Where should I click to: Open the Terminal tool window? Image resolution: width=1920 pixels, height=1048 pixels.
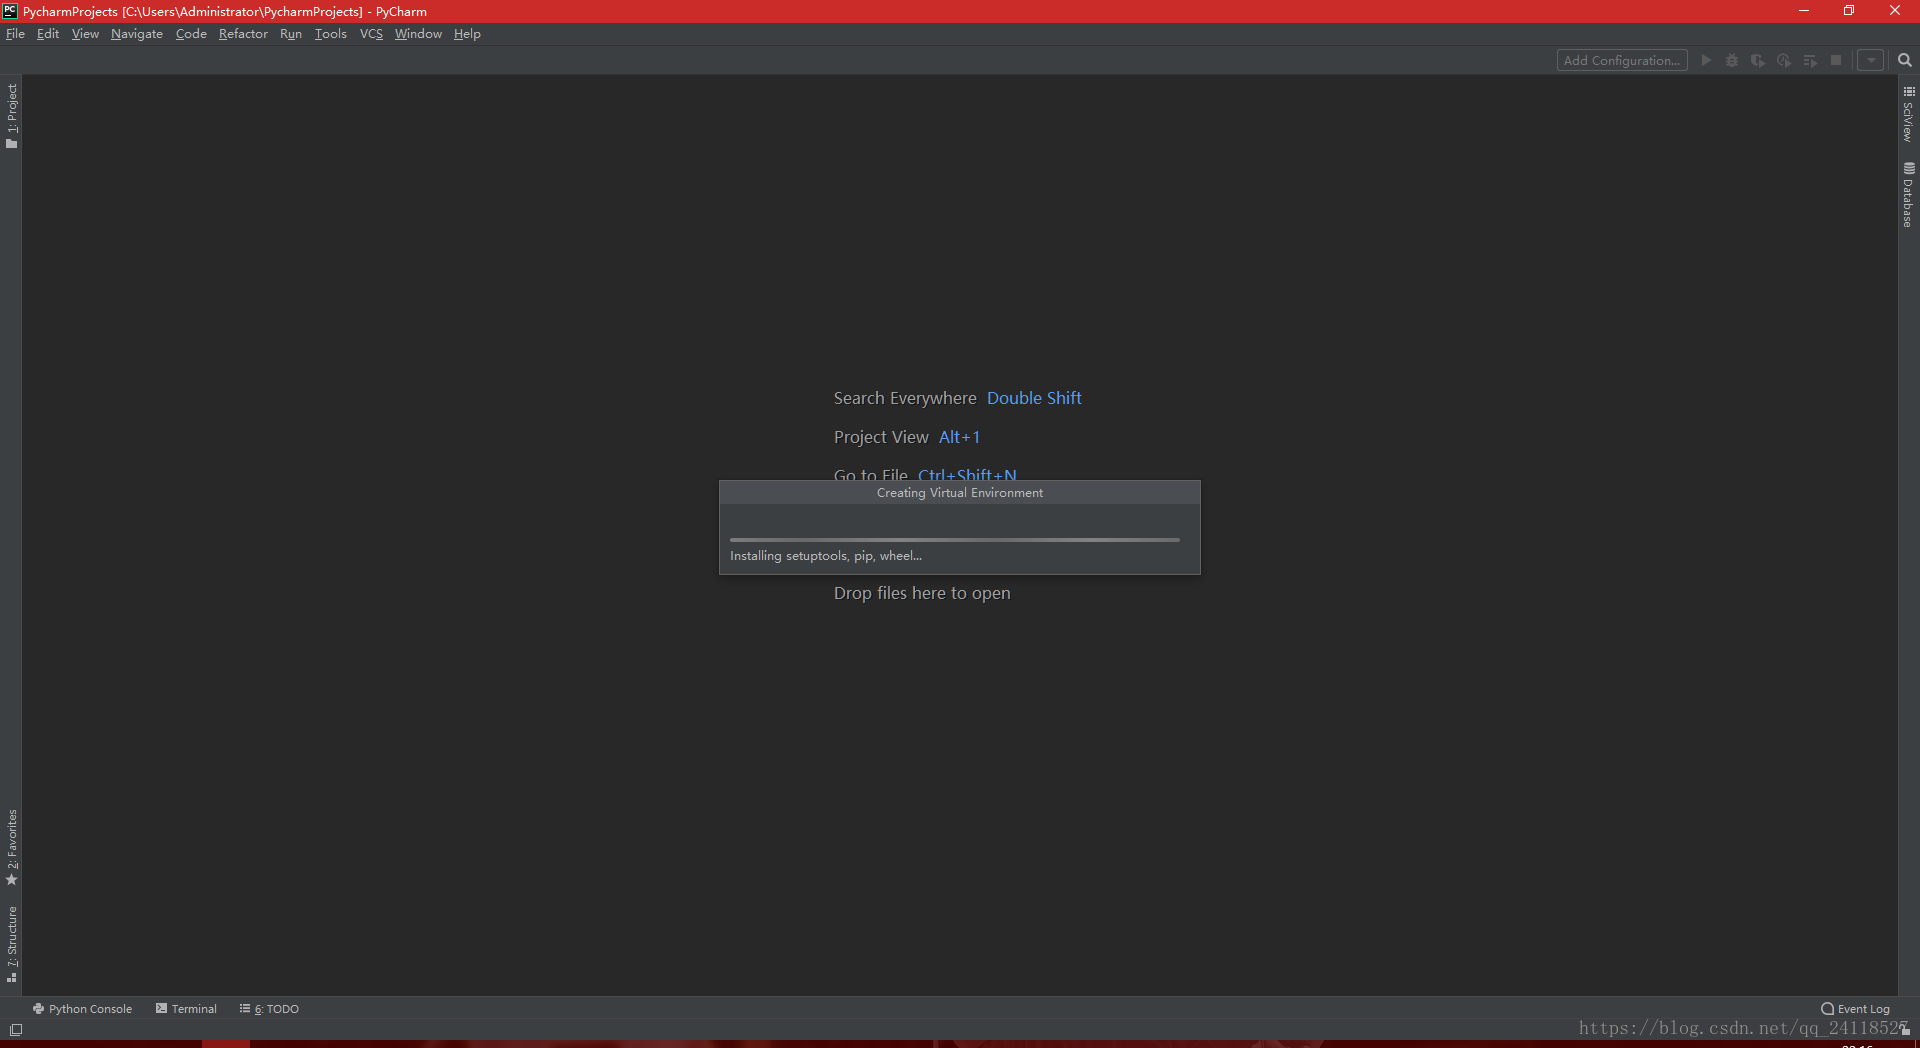tap(186, 1009)
